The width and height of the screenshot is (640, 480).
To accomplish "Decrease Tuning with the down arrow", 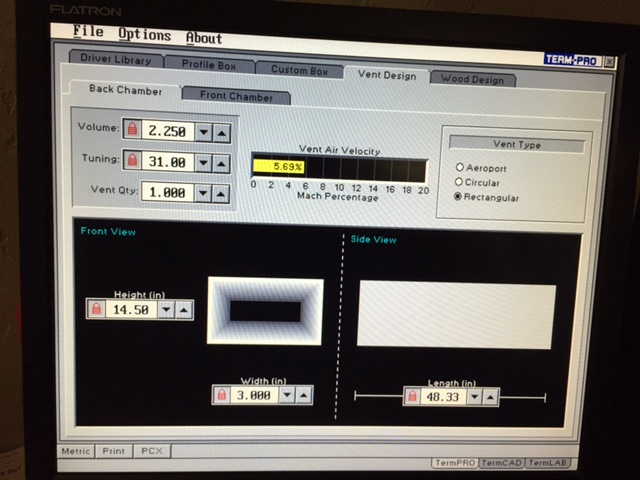I will click(203, 163).
